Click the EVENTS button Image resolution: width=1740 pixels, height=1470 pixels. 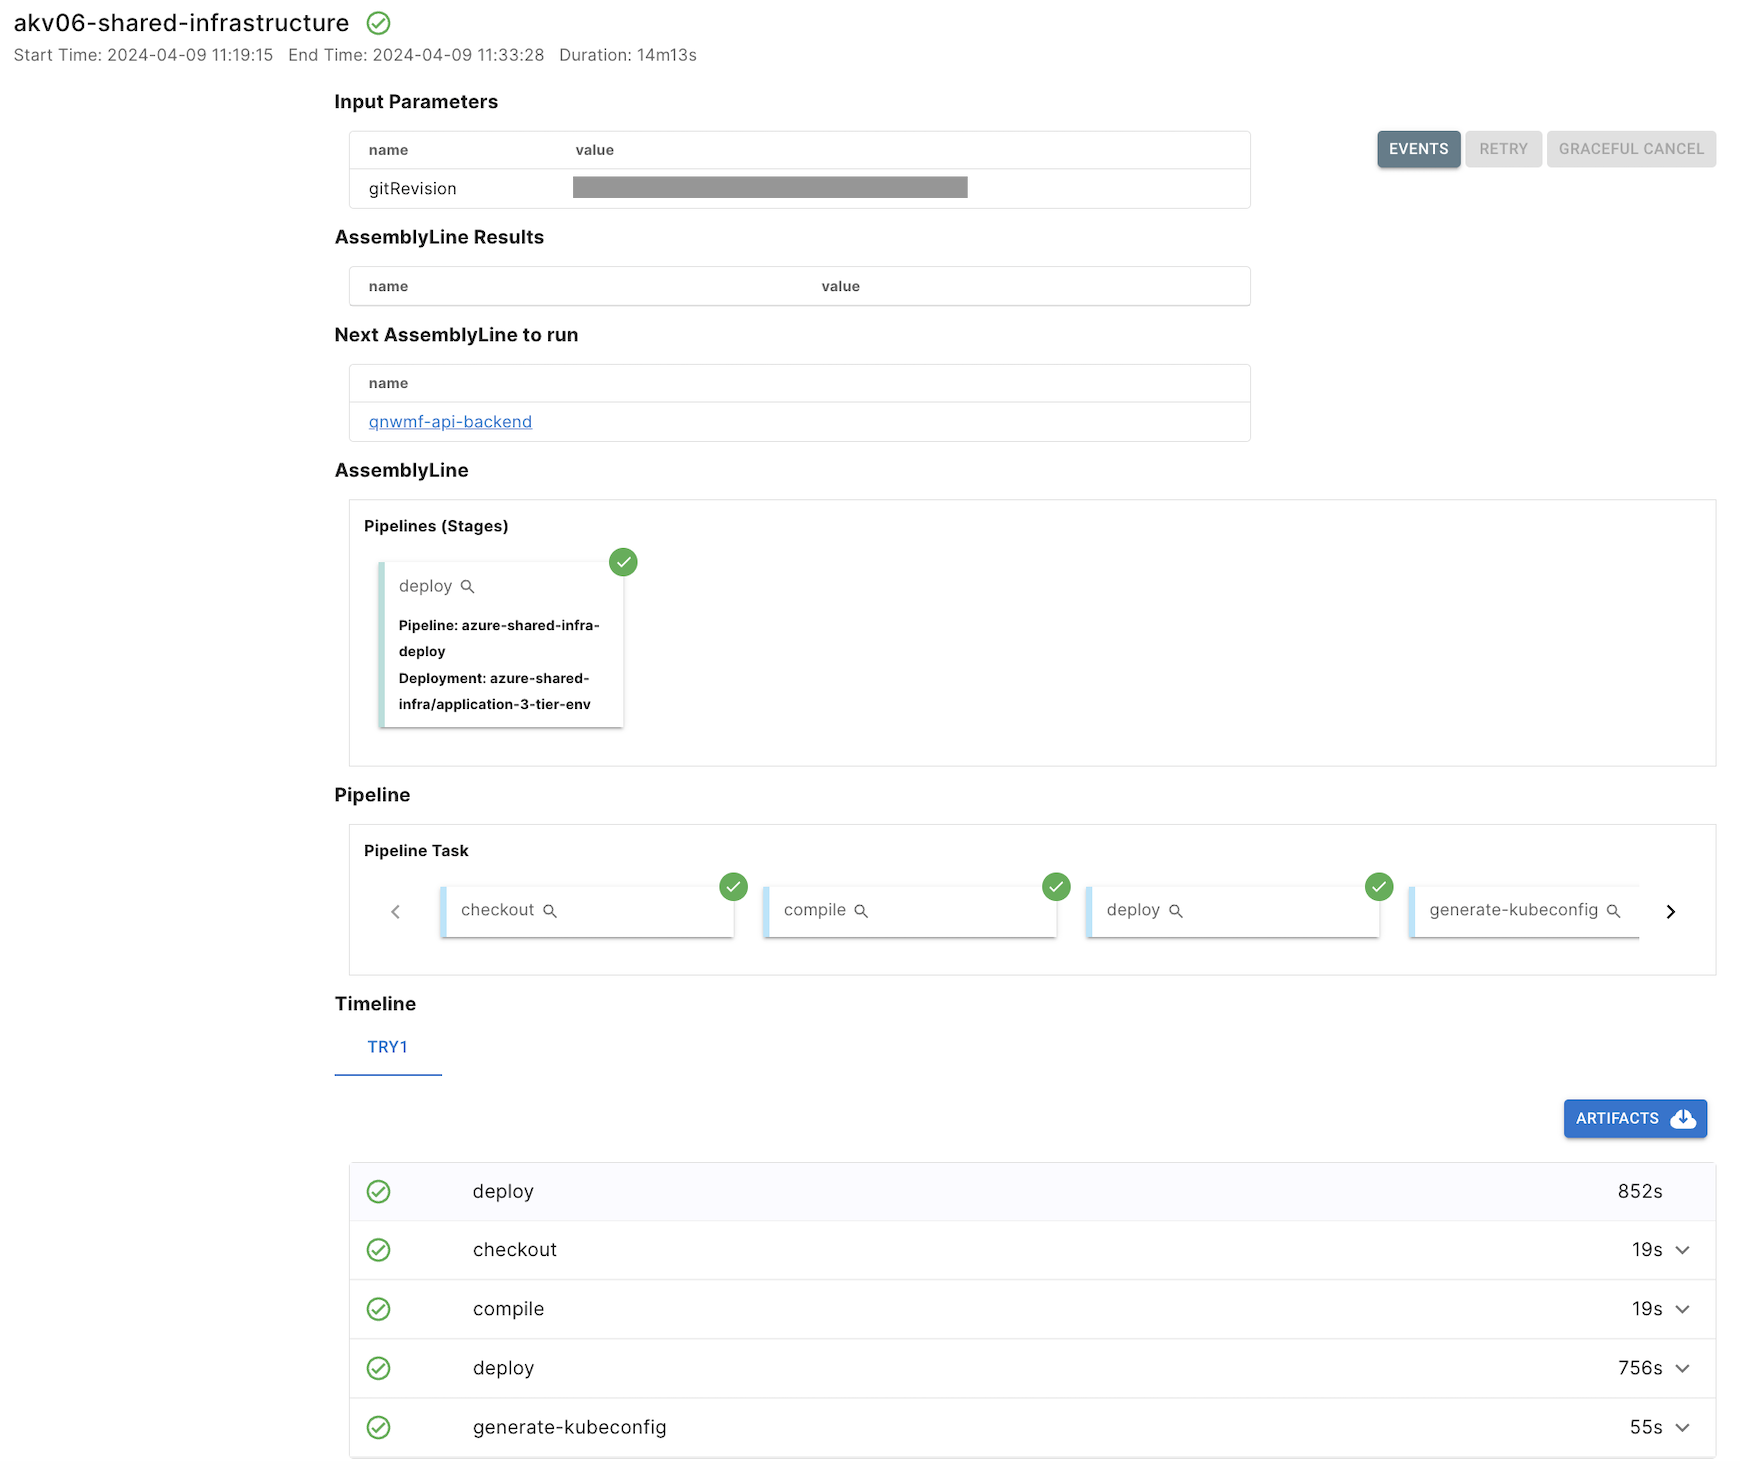[x=1418, y=149]
